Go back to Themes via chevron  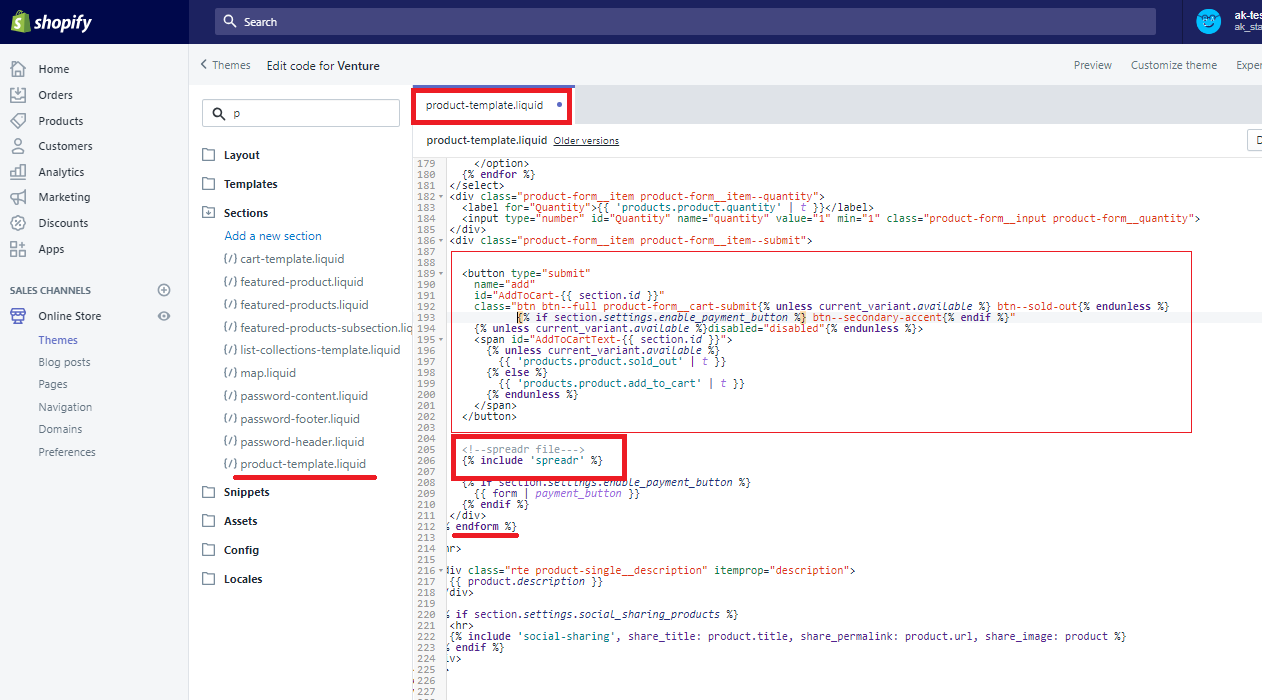[x=205, y=65]
